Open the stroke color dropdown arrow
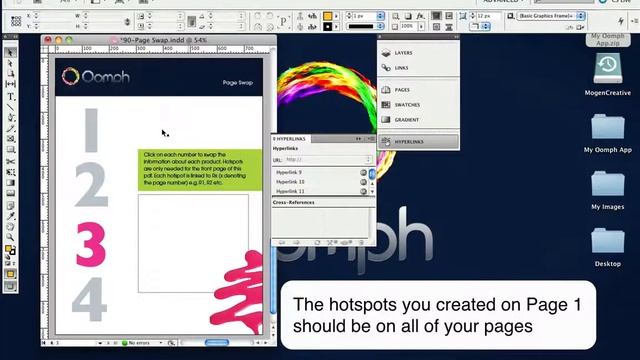Viewport: 640px width, 360px height. coord(336,27)
